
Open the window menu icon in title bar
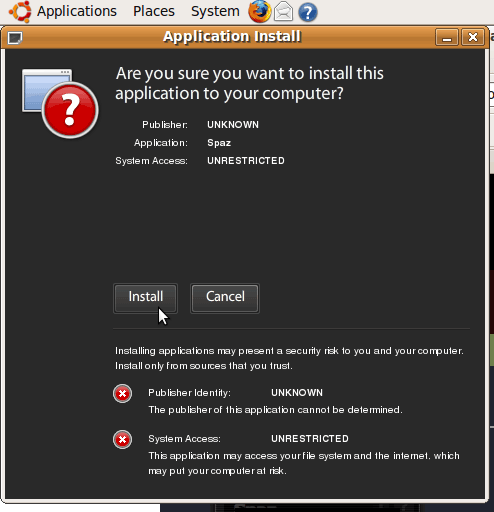coord(15,37)
